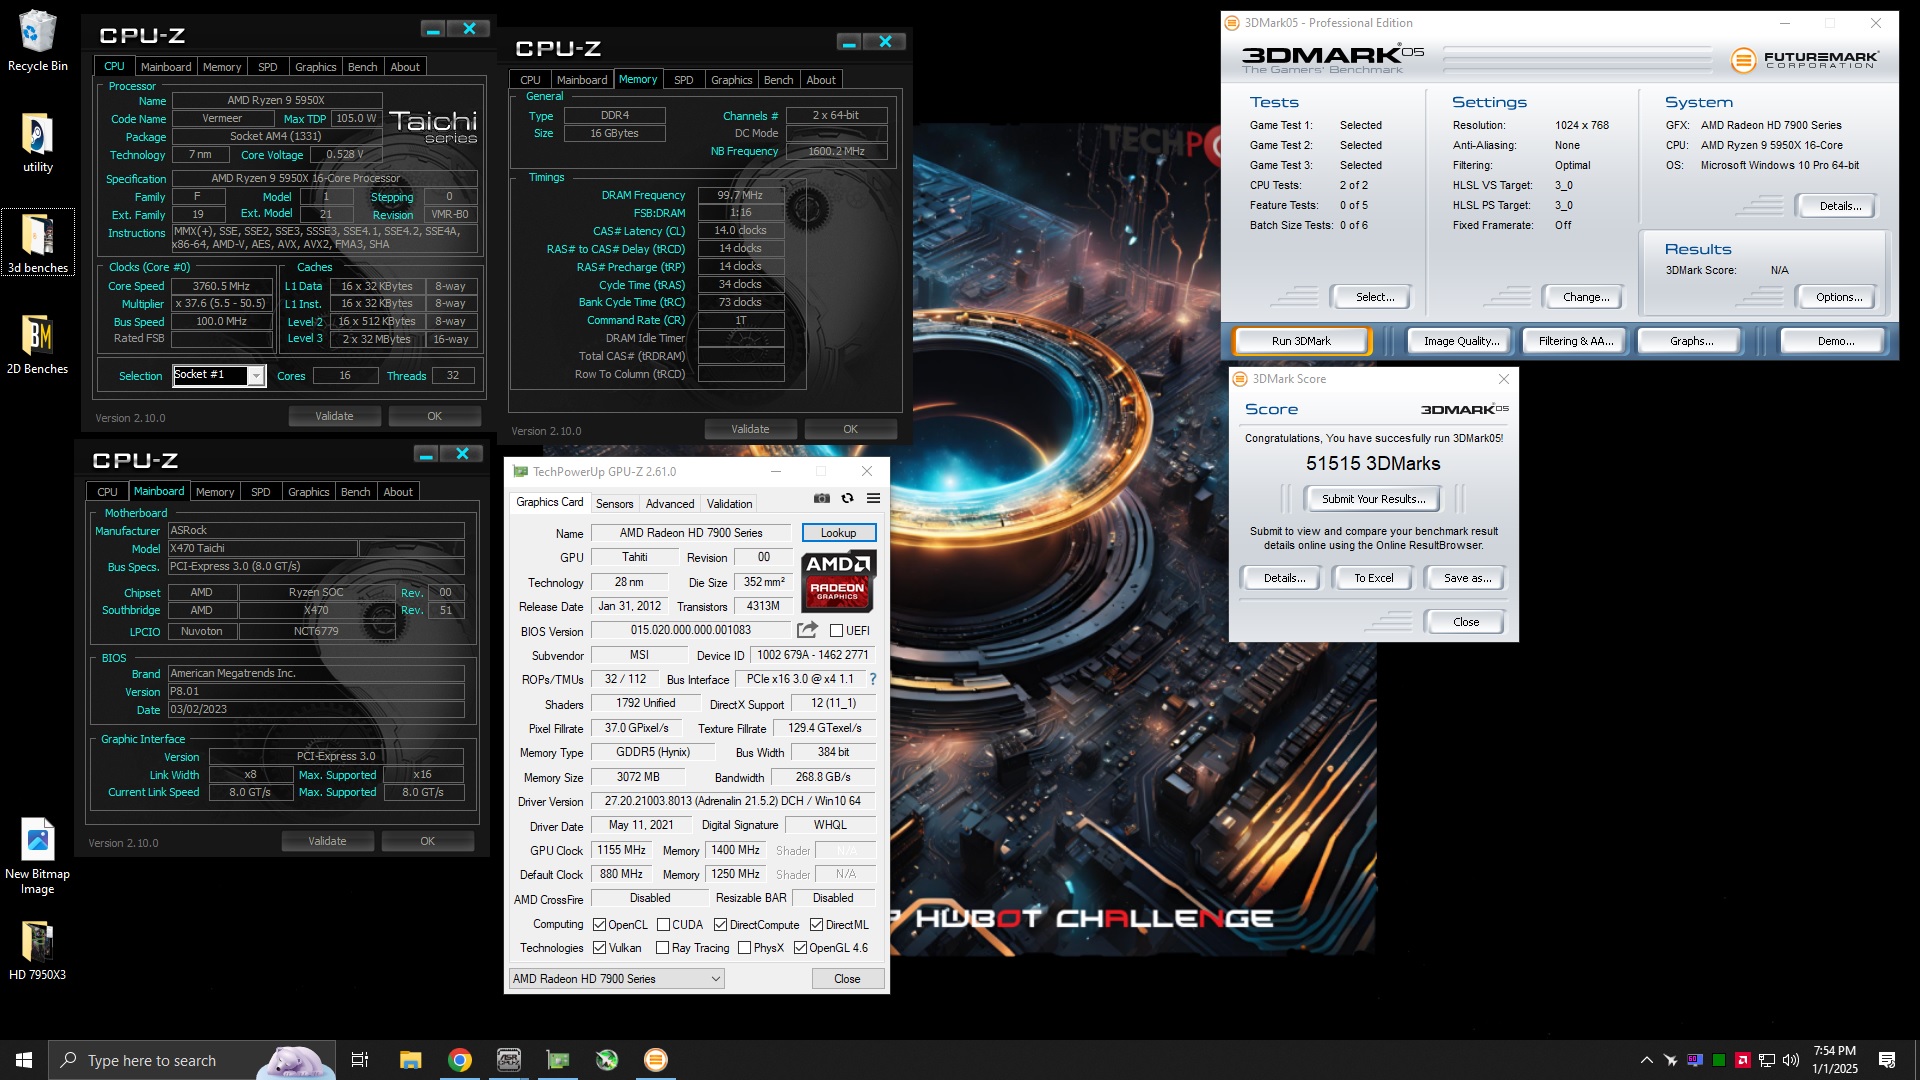Switch to the Sensors tab in GPU-Z

click(614, 504)
